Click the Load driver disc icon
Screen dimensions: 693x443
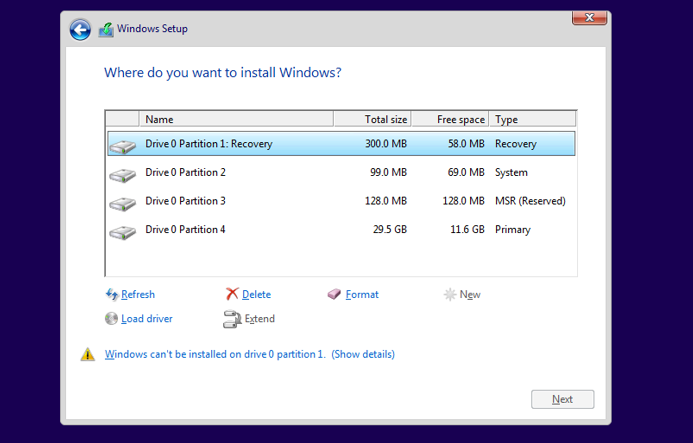click(111, 318)
